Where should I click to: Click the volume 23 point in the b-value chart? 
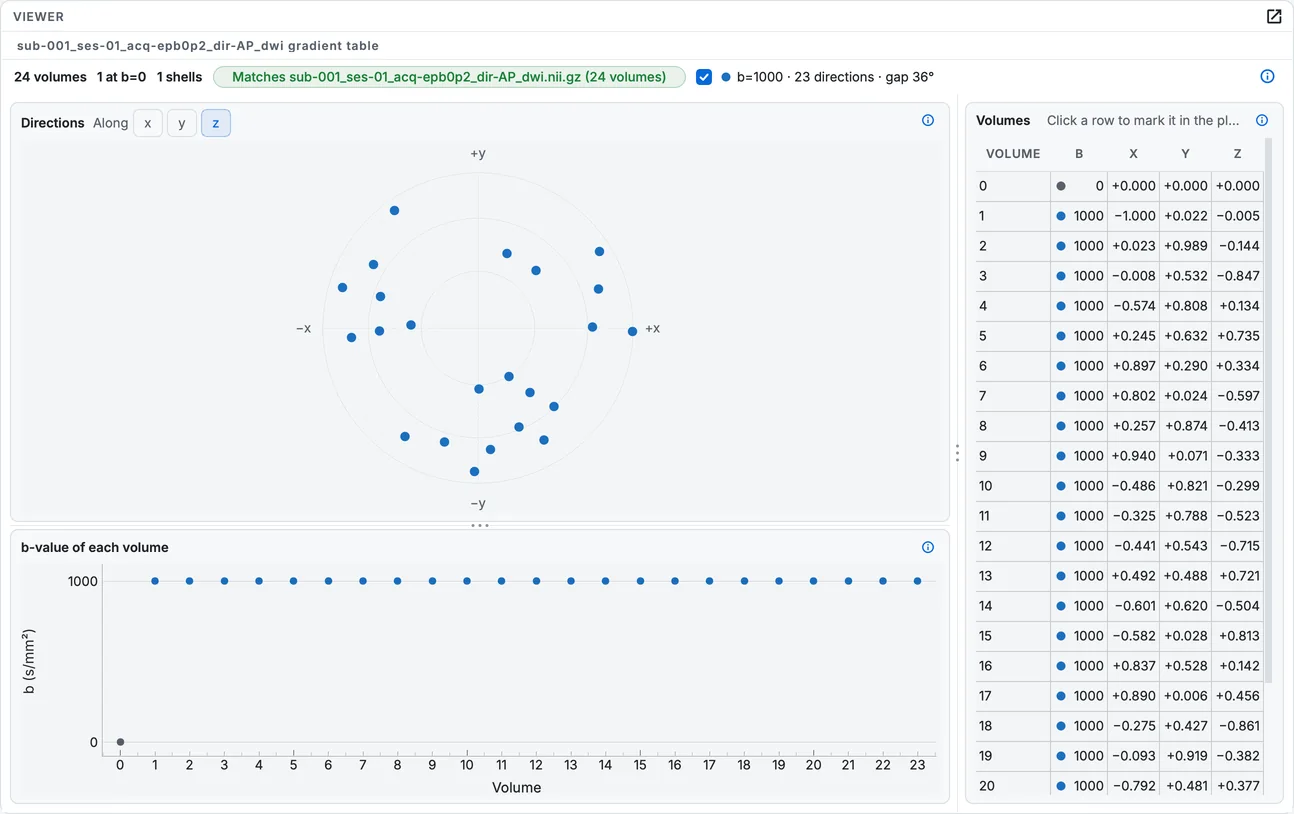[x=917, y=581]
